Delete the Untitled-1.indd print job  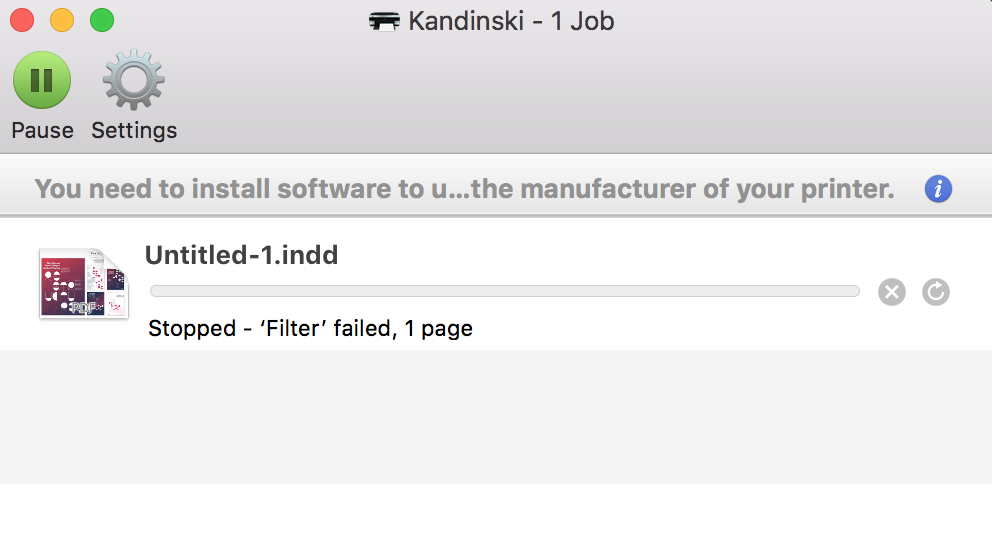point(891,292)
